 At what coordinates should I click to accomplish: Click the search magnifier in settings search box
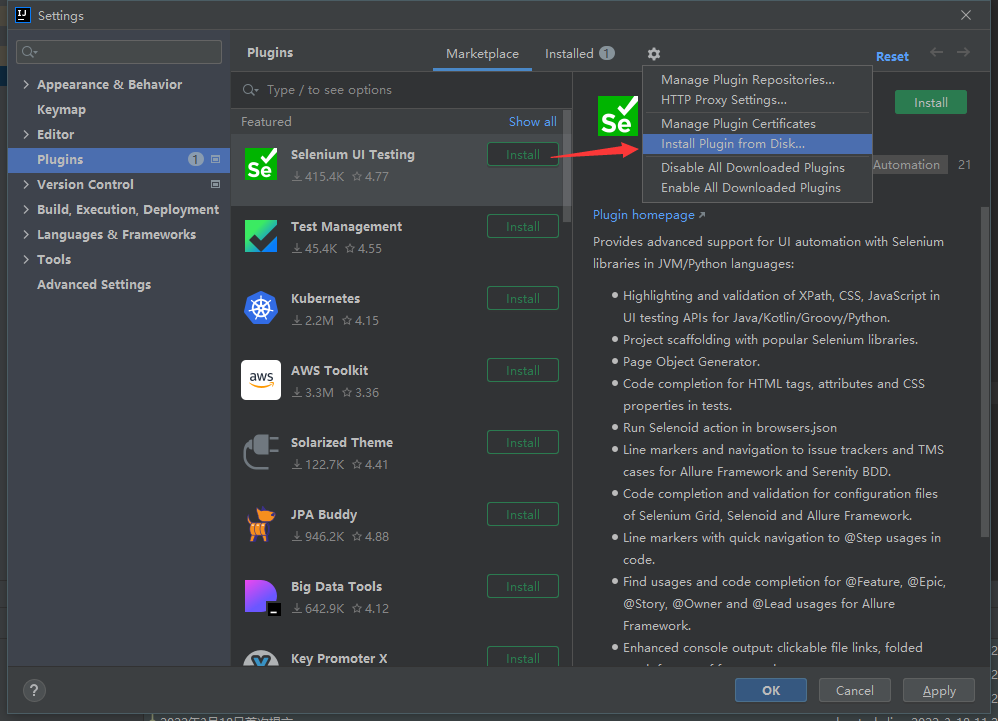[29, 52]
